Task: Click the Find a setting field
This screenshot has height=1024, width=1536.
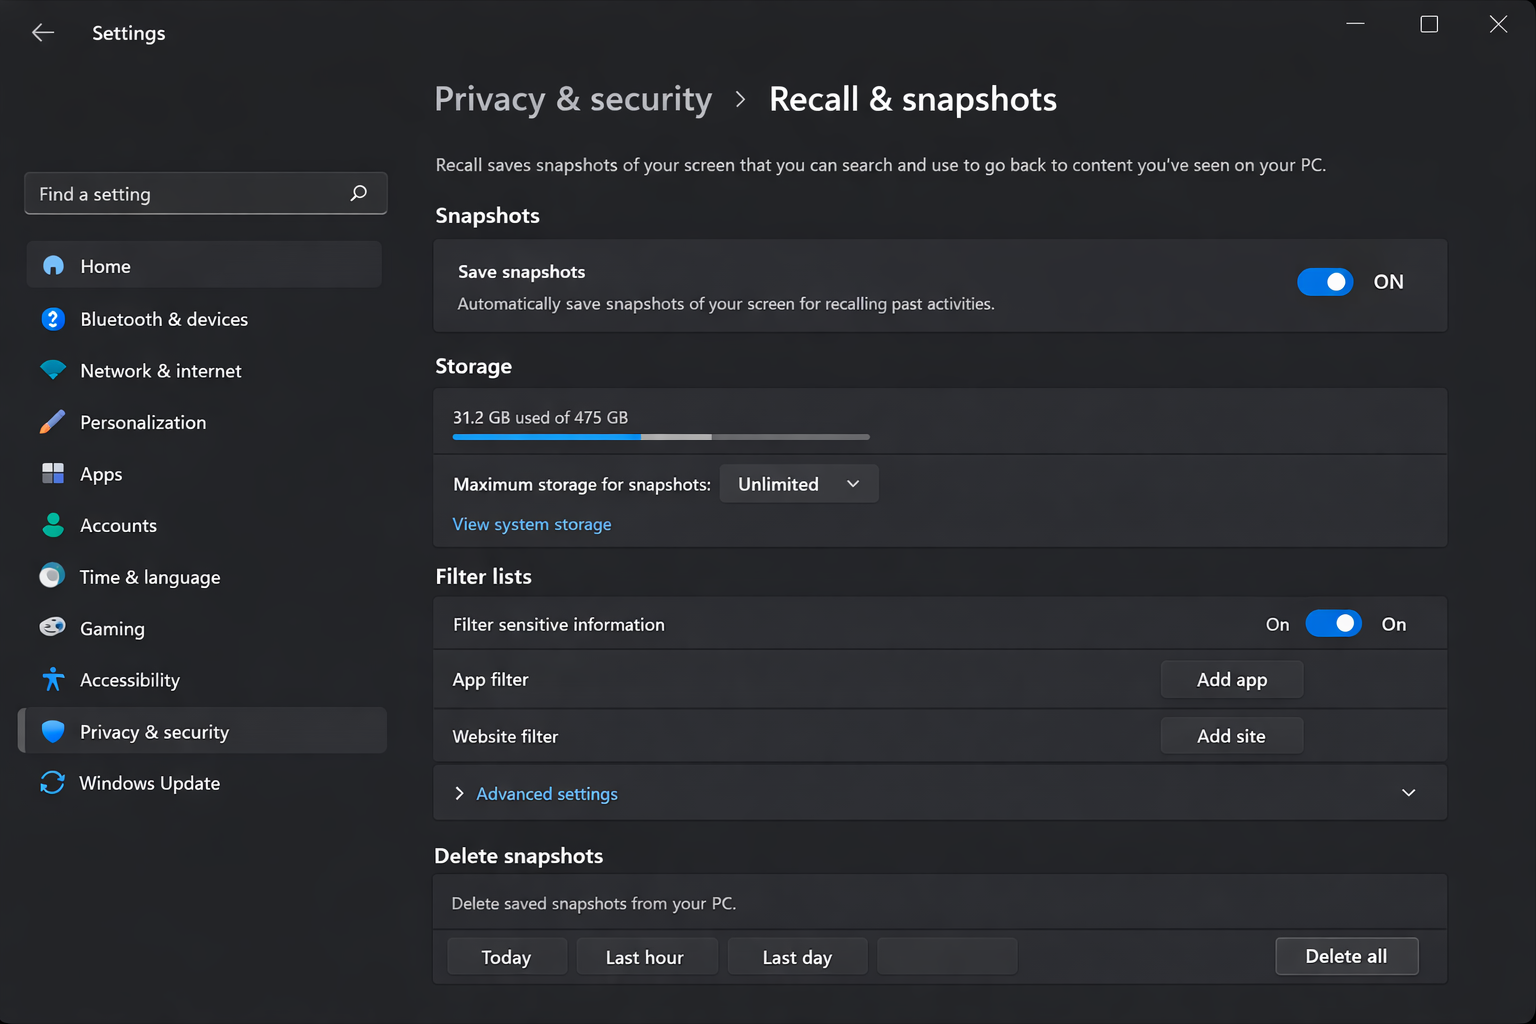Action: 205,193
